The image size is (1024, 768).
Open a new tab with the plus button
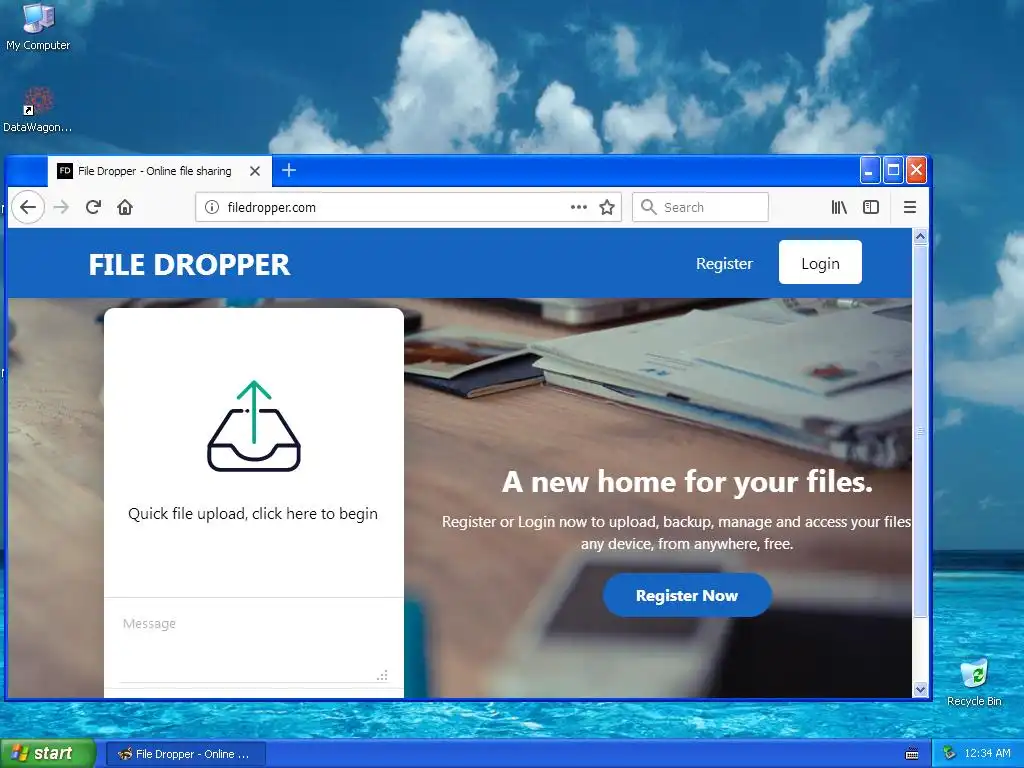[289, 170]
